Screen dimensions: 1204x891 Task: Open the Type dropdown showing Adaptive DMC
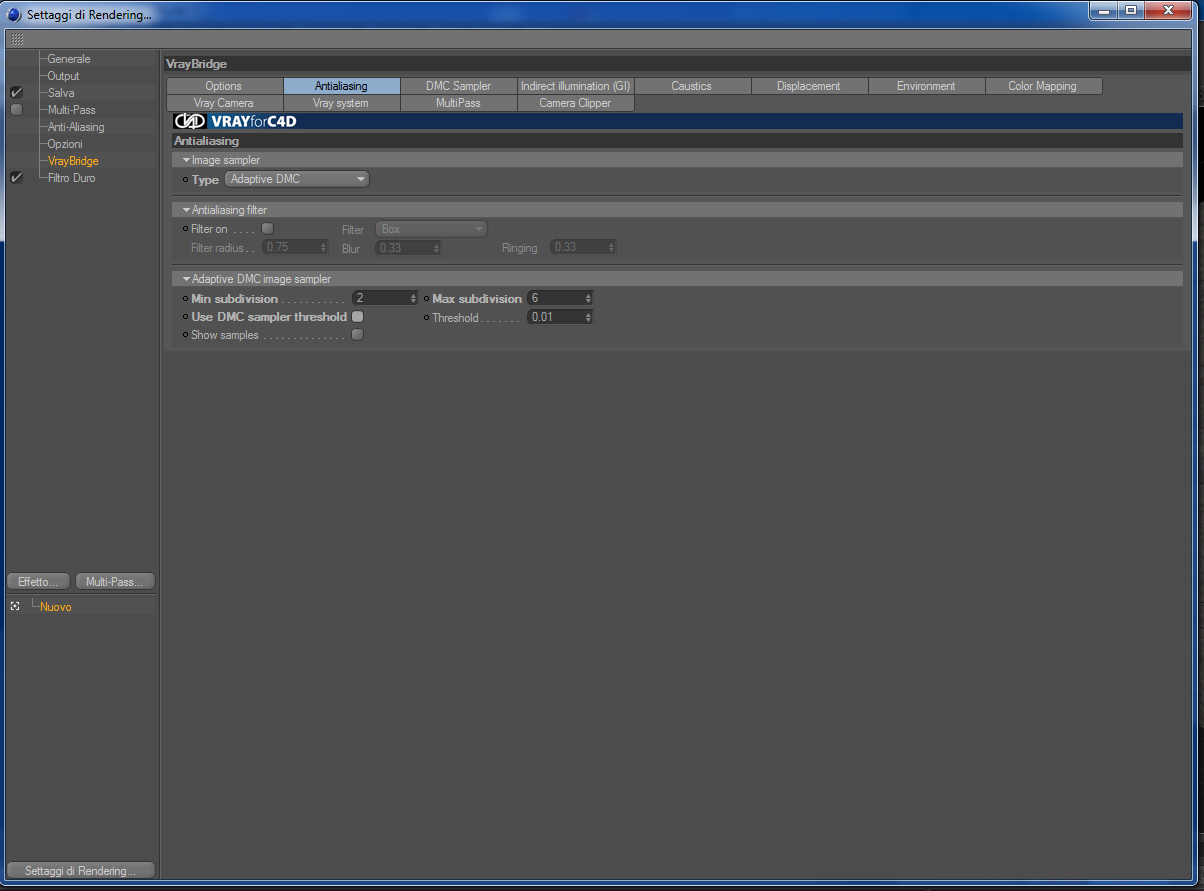click(297, 179)
